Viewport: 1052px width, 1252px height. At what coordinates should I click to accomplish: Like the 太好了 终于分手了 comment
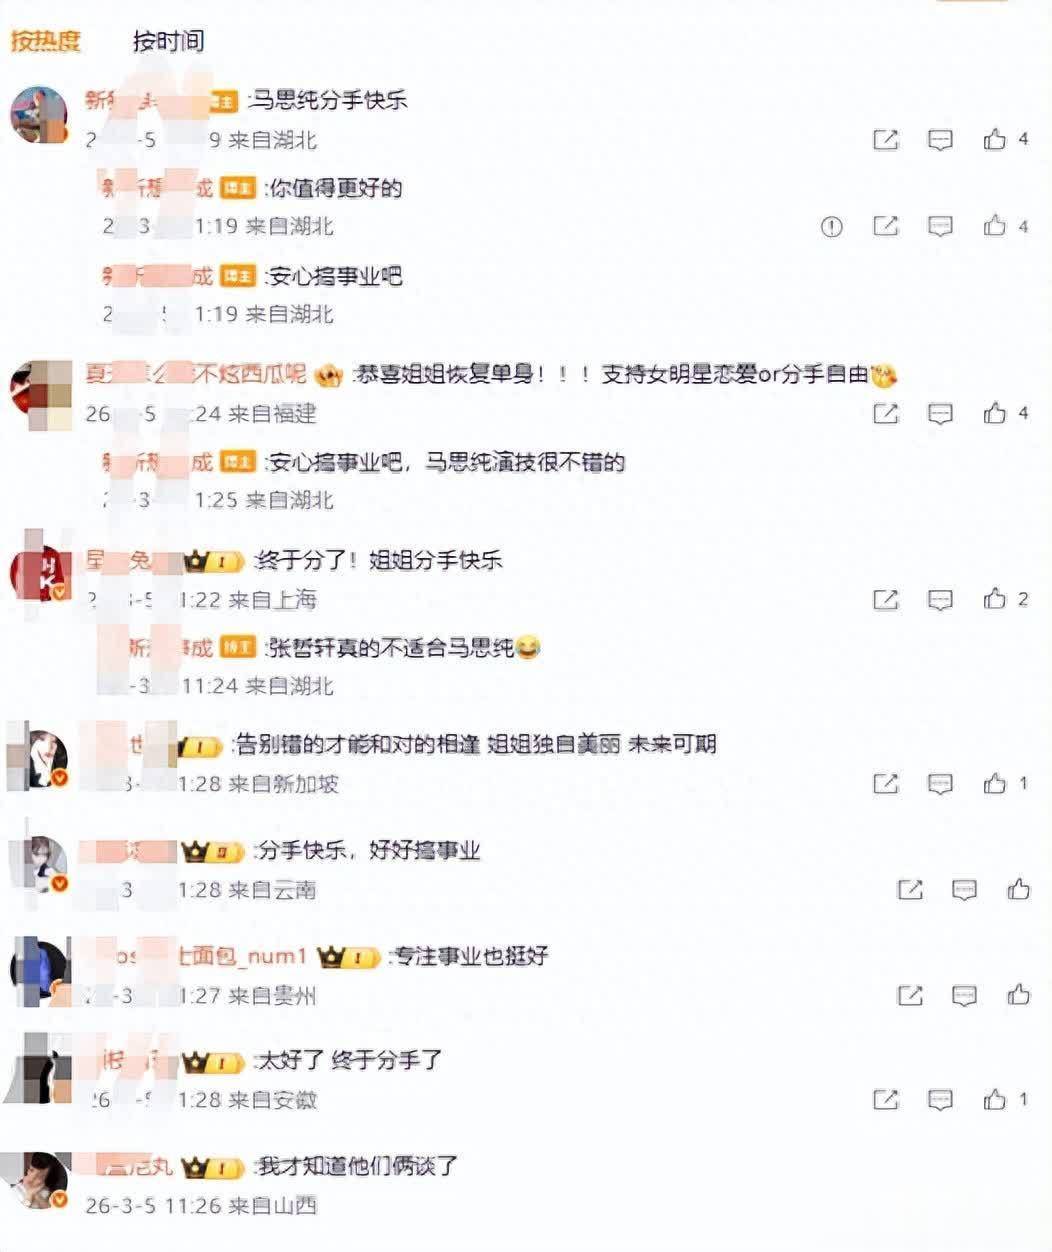point(994,1099)
